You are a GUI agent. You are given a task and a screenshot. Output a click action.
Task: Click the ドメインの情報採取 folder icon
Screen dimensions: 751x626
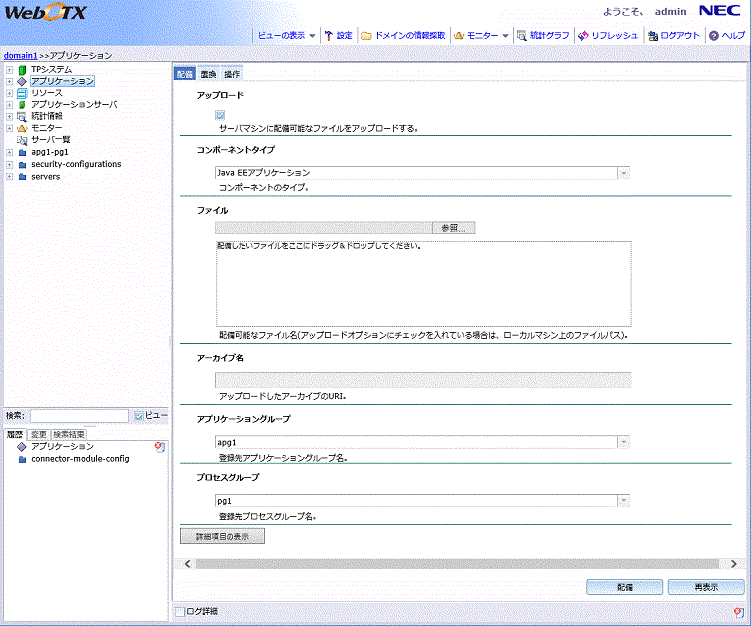(x=366, y=35)
